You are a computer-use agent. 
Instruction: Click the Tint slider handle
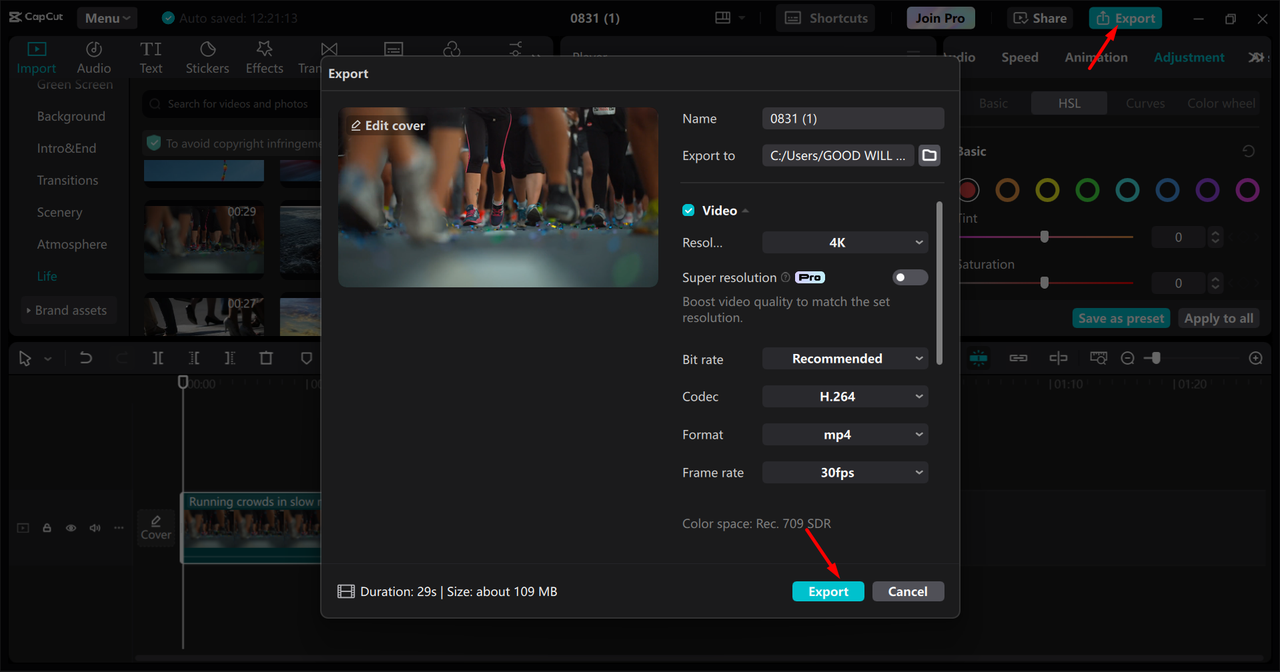coord(1044,237)
